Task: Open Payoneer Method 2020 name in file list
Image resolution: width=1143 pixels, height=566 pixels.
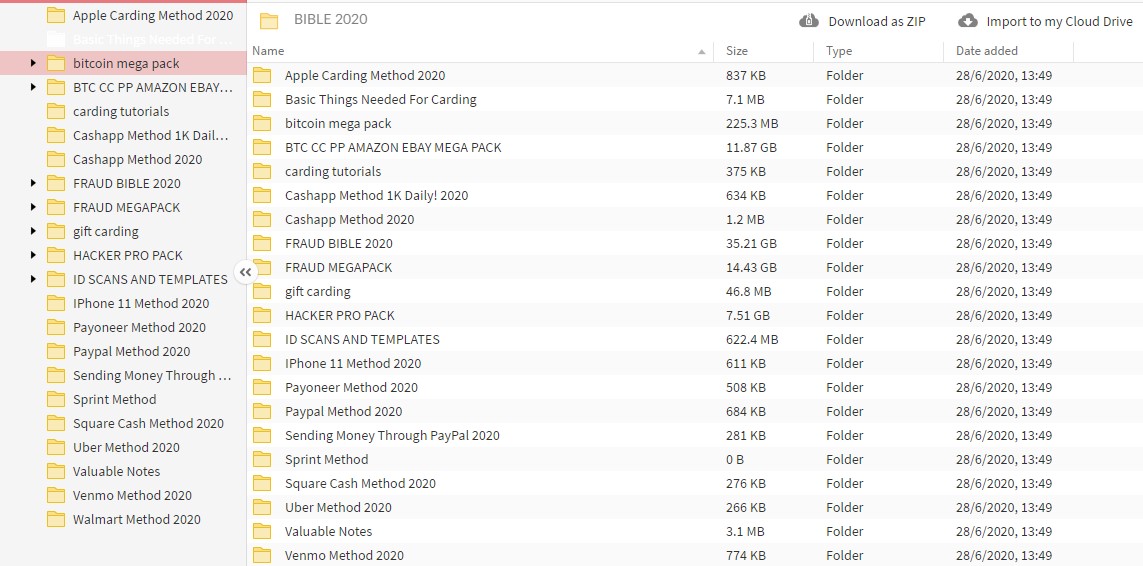Action: (351, 387)
